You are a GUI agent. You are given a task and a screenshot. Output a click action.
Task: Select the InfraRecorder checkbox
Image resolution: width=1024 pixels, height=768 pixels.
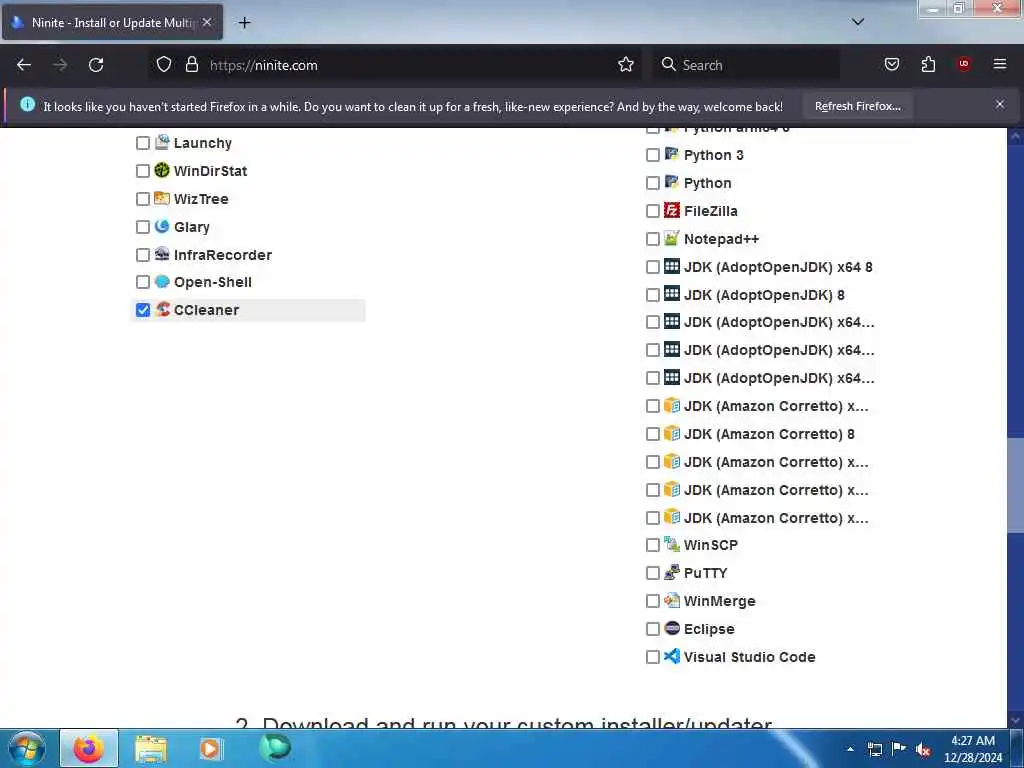click(142, 255)
